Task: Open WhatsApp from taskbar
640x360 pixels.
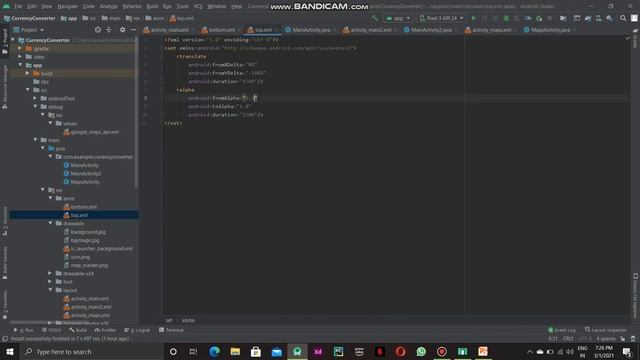Action: (421, 351)
